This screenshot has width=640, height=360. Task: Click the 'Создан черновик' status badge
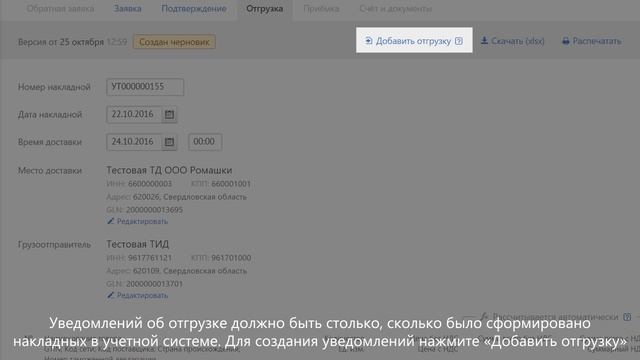pyautogui.click(x=174, y=42)
